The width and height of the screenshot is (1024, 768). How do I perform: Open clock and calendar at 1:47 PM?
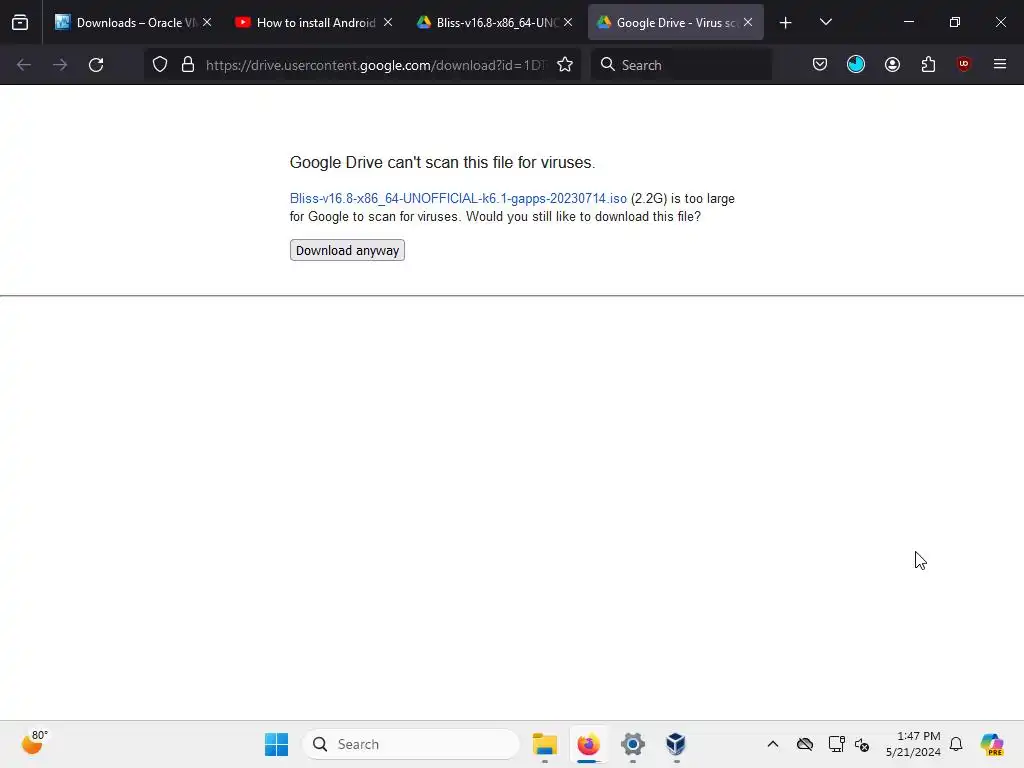tap(913, 744)
